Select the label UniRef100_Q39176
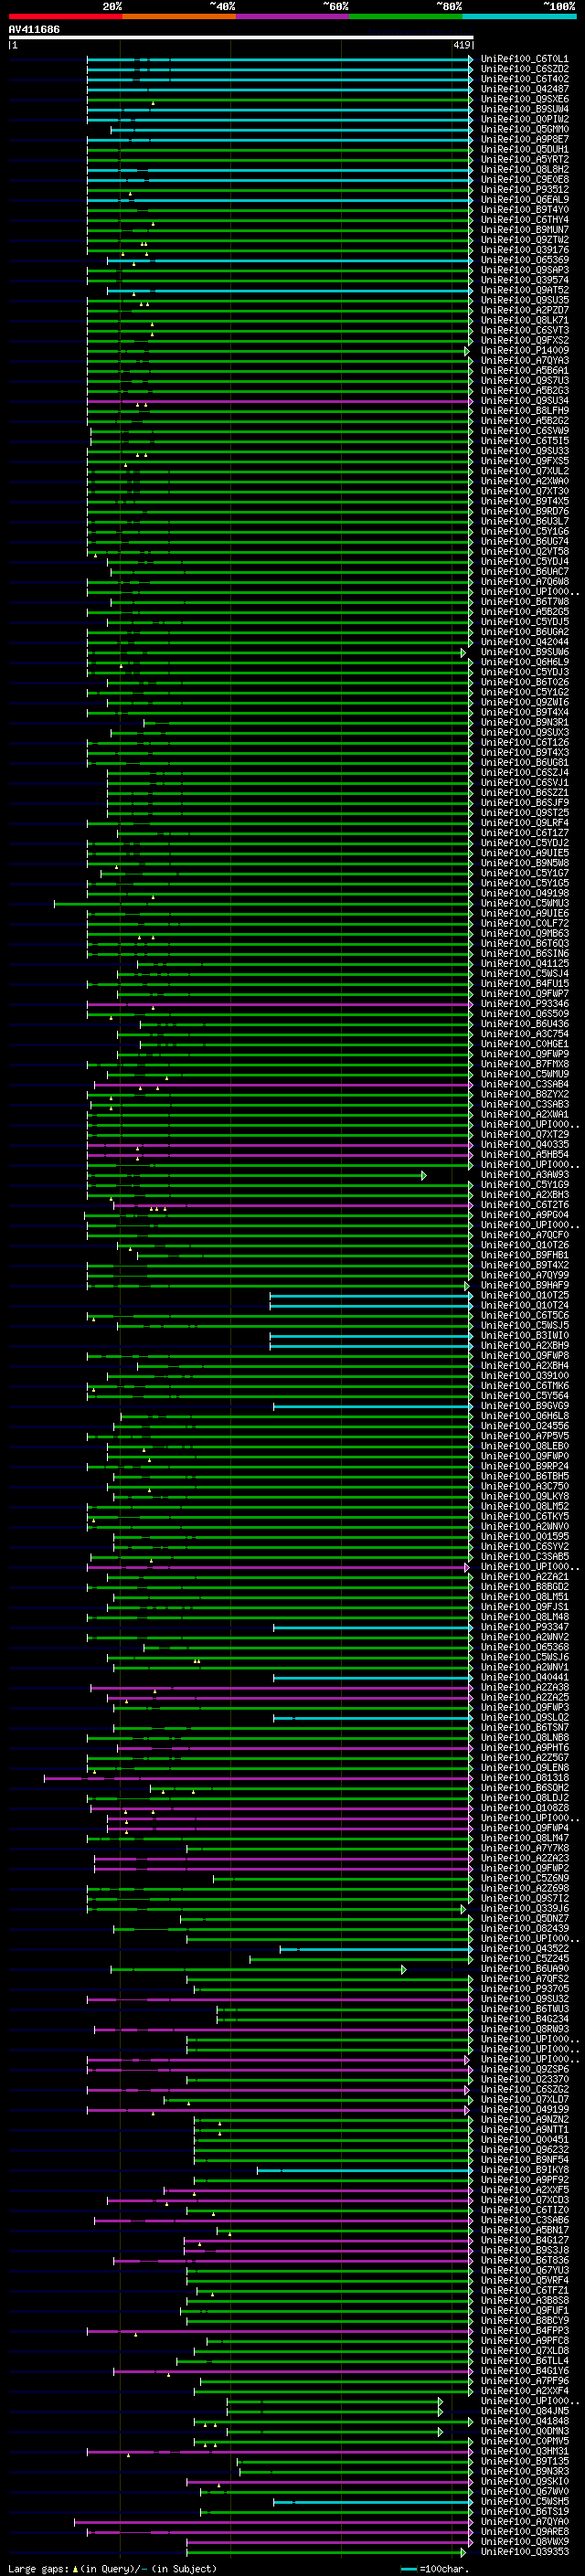 (x=524, y=250)
